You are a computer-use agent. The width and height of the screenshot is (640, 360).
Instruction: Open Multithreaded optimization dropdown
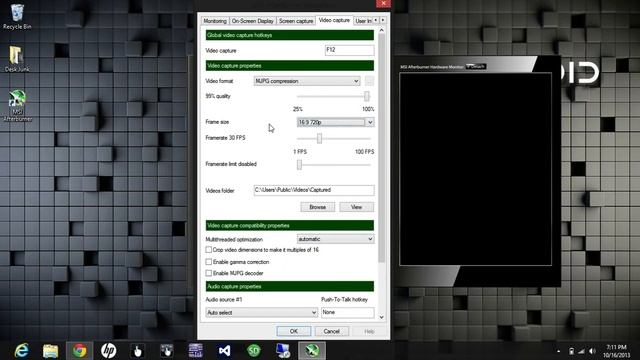[335, 239]
